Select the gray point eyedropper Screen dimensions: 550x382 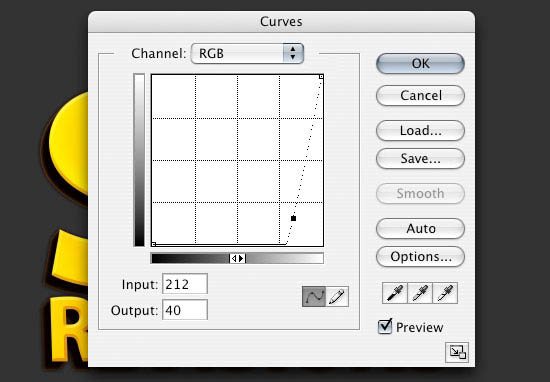pyautogui.click(x=420, y=293)
